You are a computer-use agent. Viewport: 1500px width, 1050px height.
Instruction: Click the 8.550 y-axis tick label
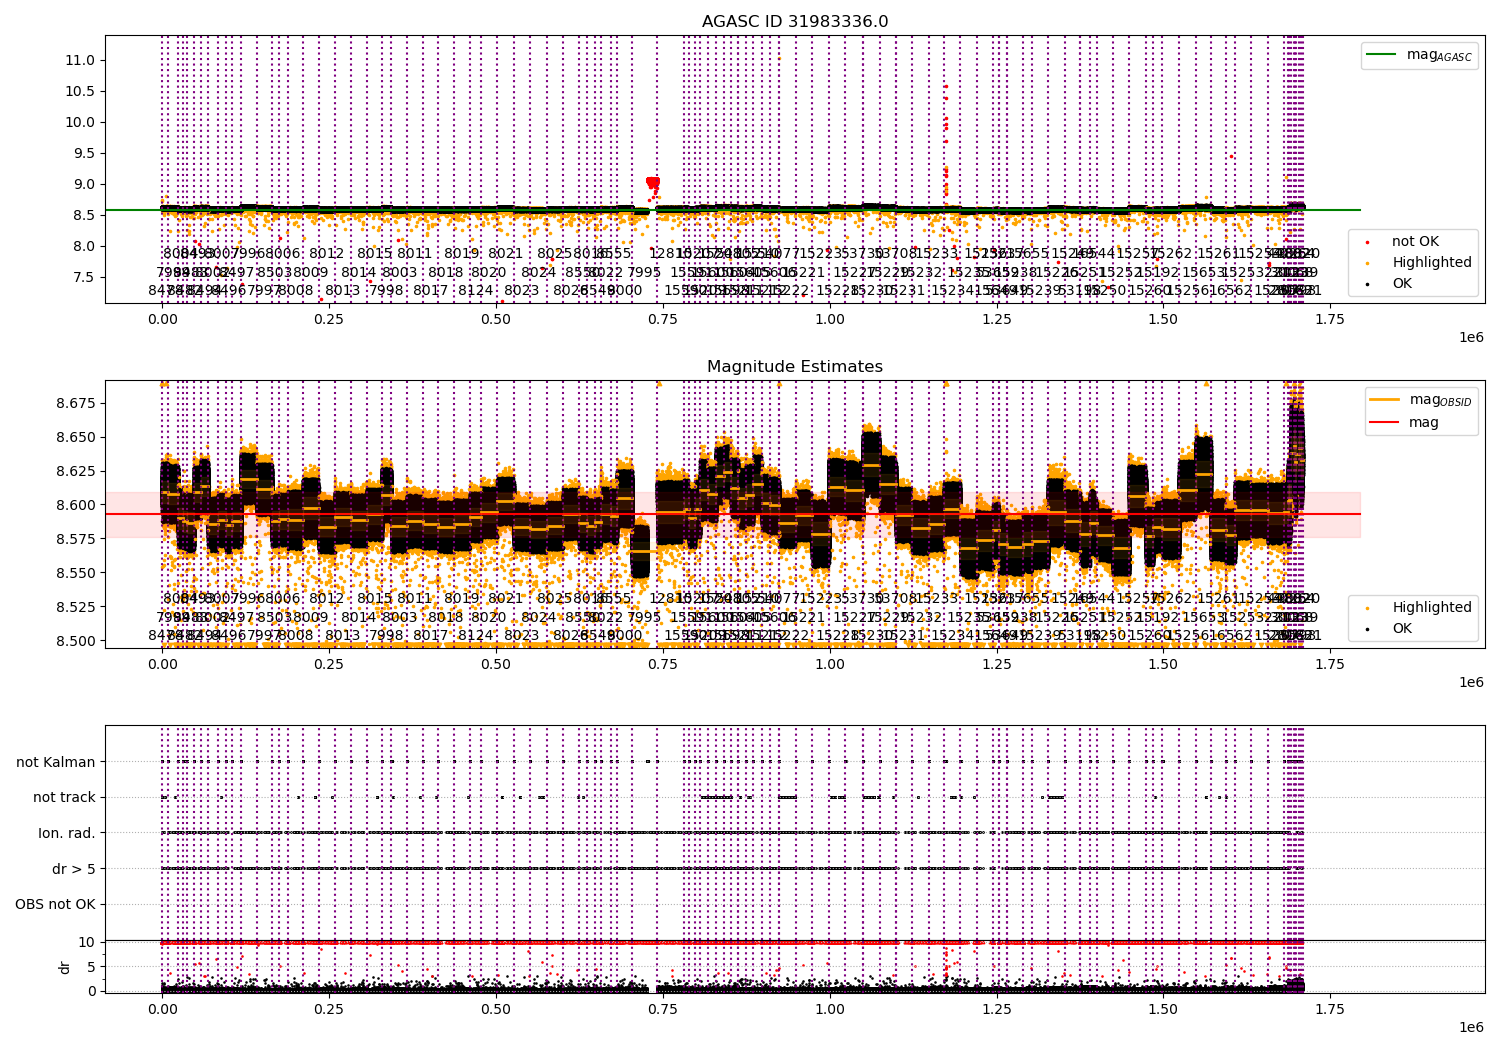click(x=75, y=573)
